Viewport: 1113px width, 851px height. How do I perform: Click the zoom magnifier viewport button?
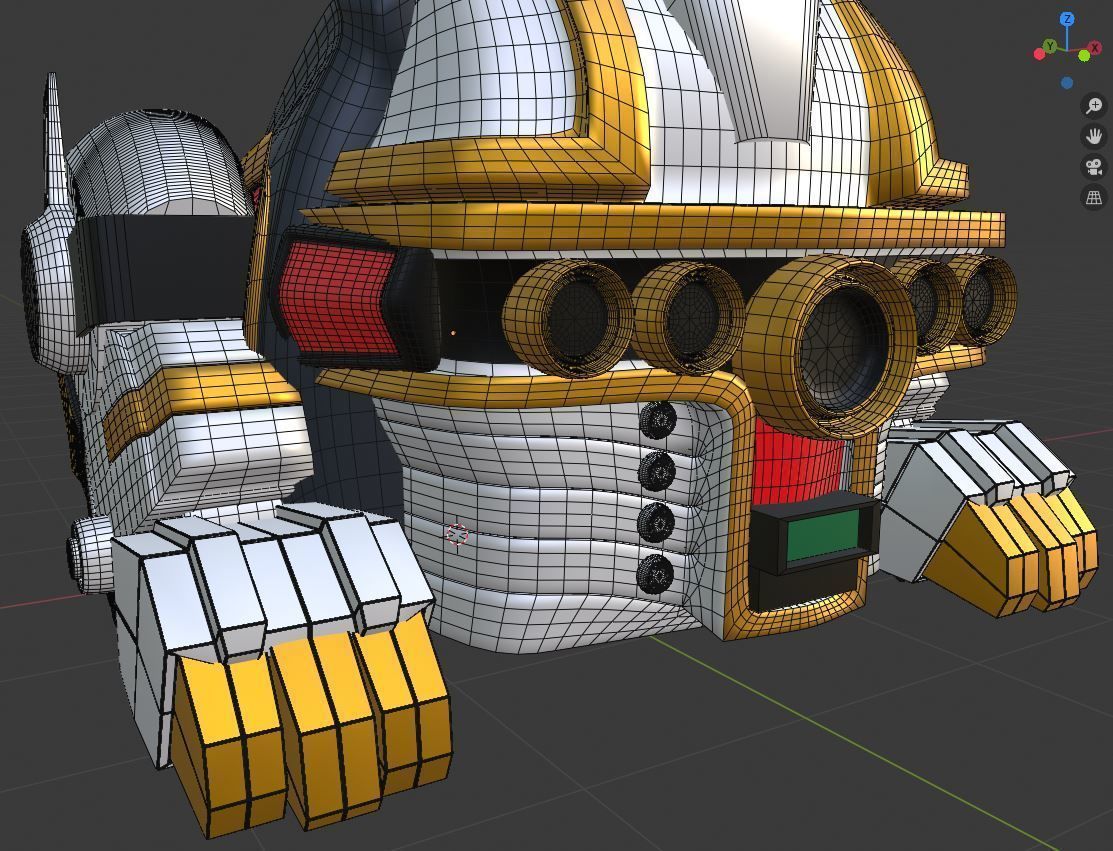click(x=1094, y=106)
